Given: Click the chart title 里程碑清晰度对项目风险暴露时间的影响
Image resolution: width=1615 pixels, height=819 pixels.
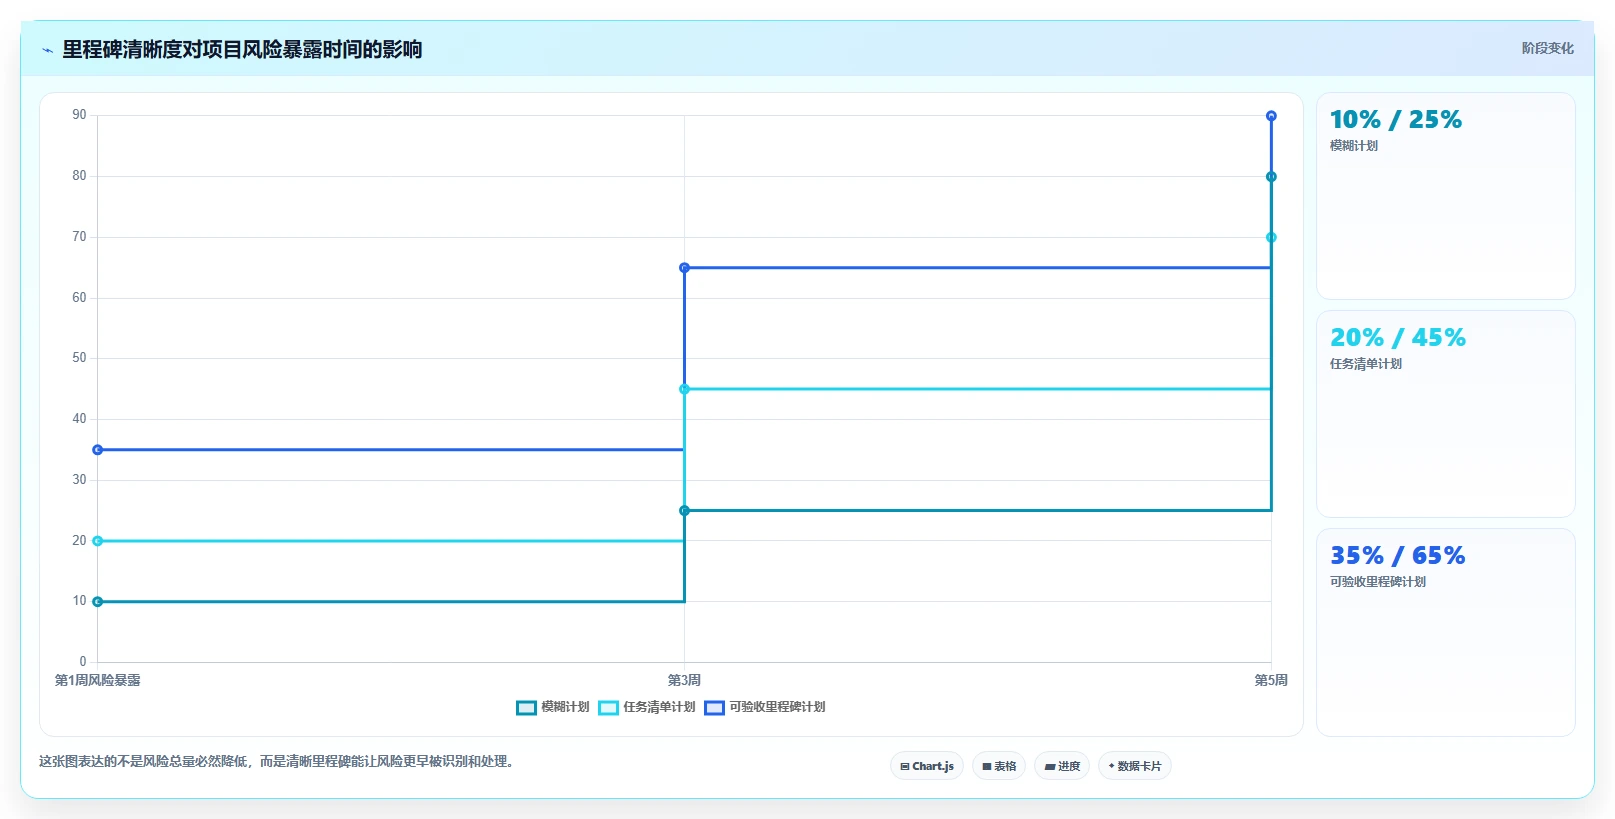Looking at the screenshot, I should 242,49.
